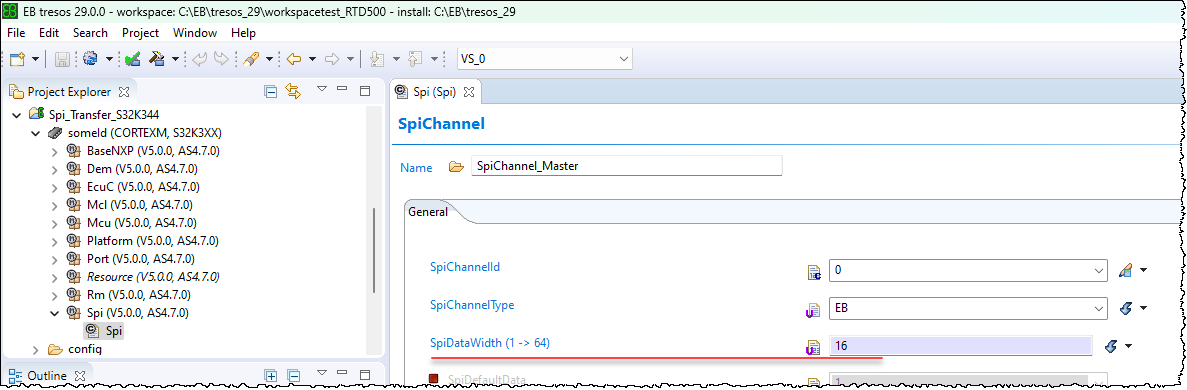
Task: Click the Project Explorer vertical scrollbar
Action: click(x=374, y=249)
